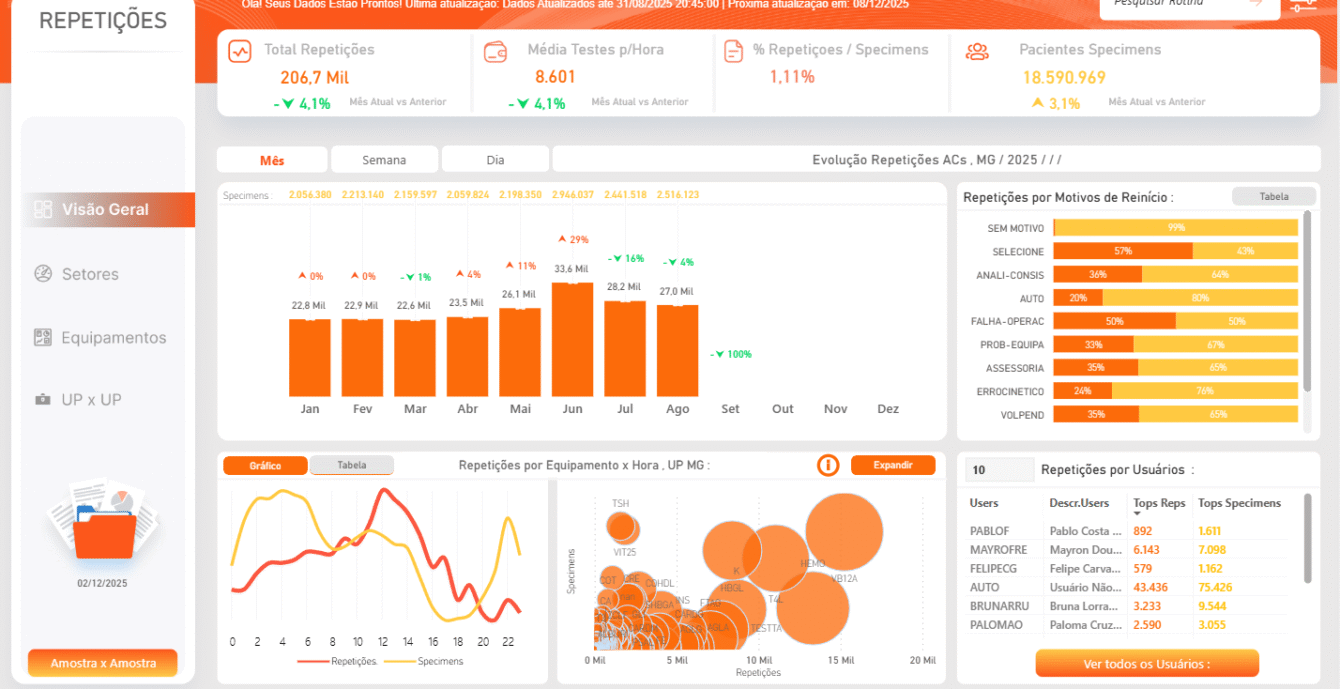Click the search arrow icon
The image size is (1340, 689).
[x=1256, y=4]
